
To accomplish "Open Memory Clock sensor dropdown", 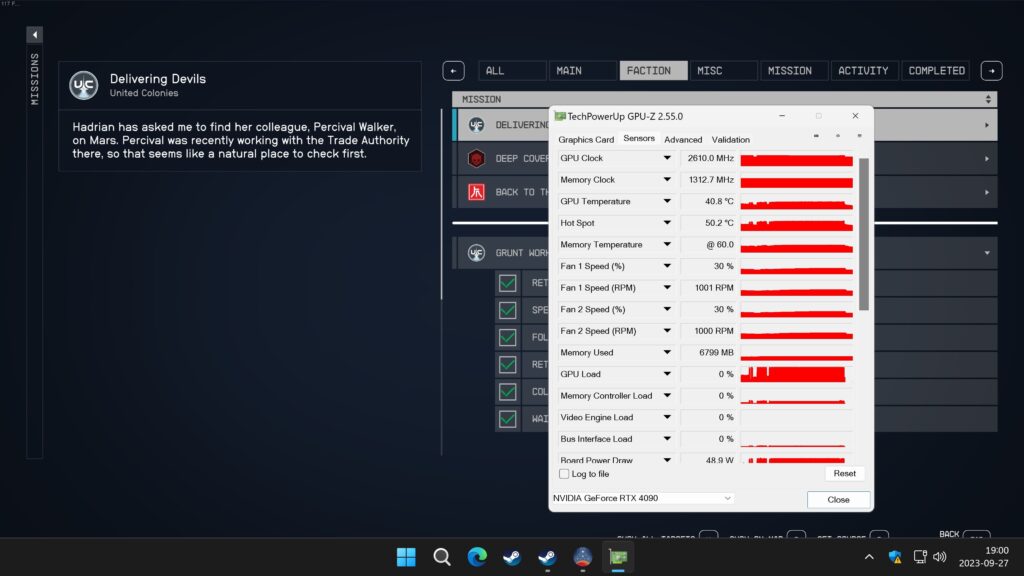I will coord(667,180).
